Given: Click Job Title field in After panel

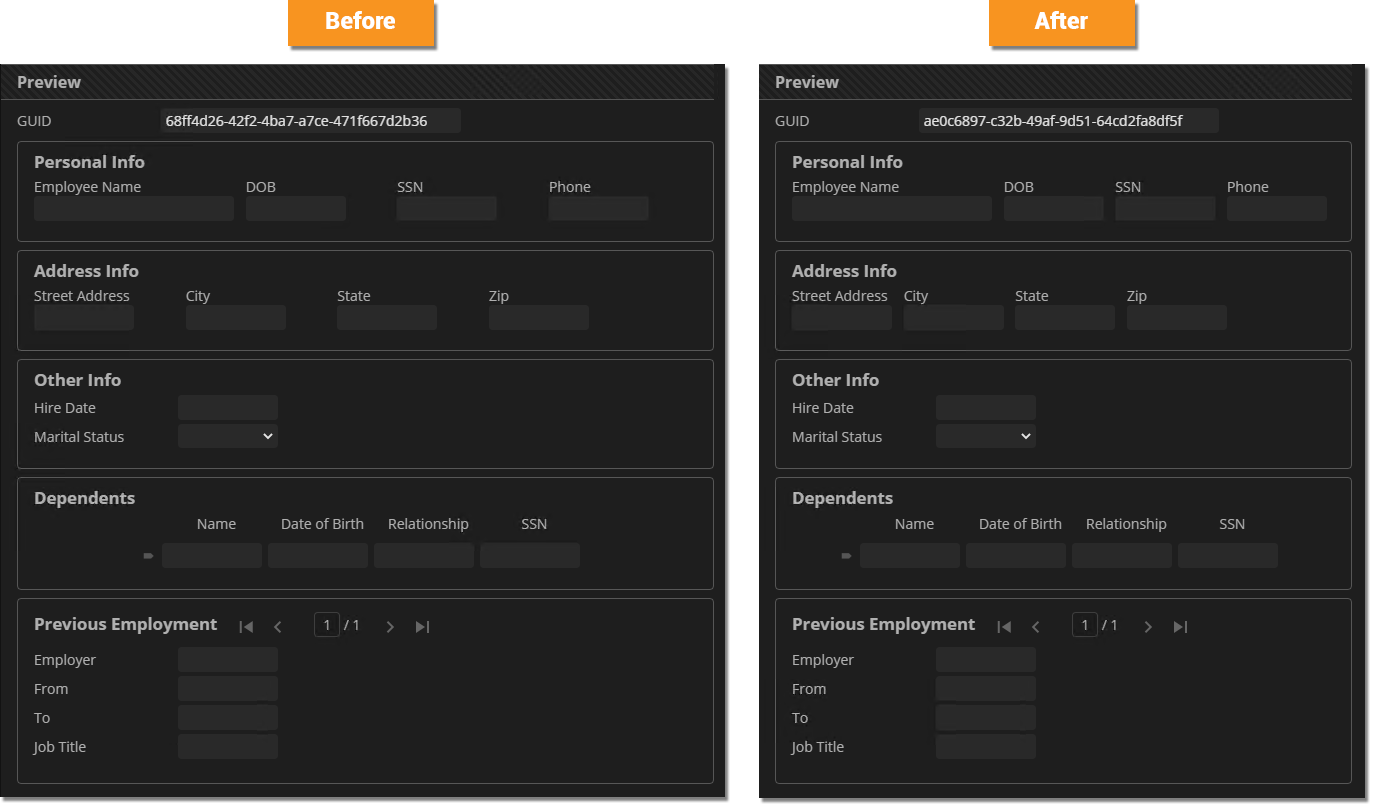Looking at the screenshot, I should point(986,747).
